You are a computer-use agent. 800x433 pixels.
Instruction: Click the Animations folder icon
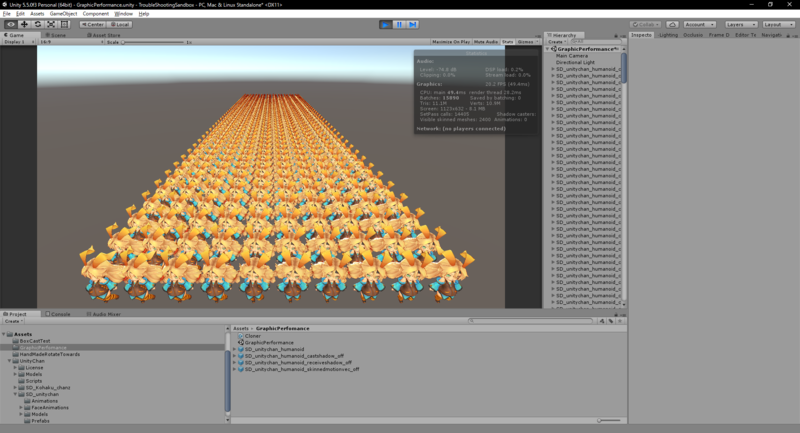pos(28,401)
